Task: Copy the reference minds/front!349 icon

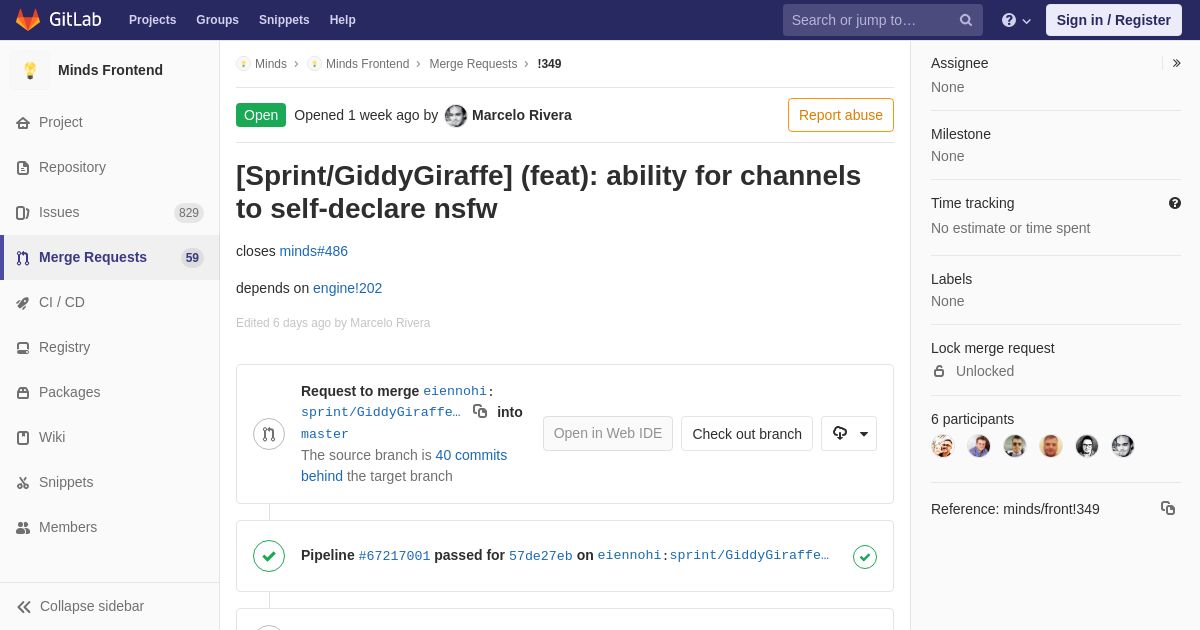Action: (x=1168, y=508)
